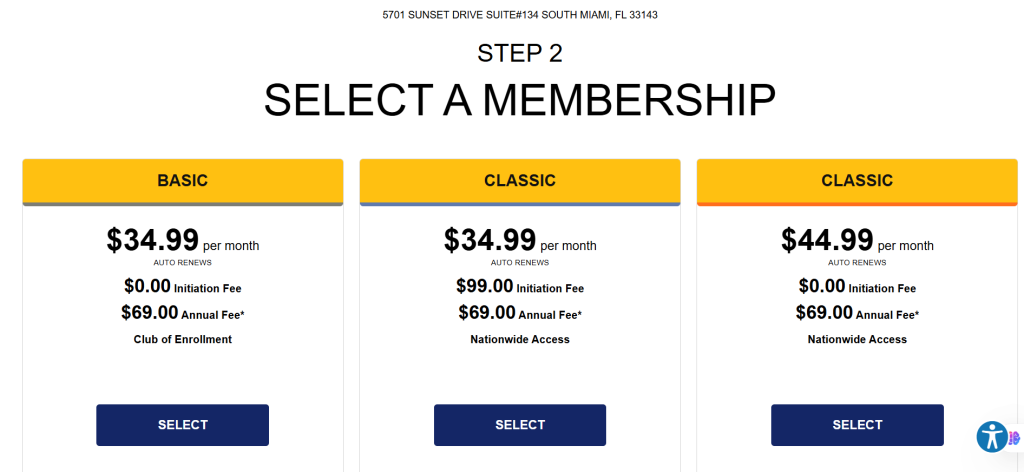This screenshot has width=1024, height=472.
Task: Click $0.00 Initiation Fee in $44.99 plan
Action: pos(857,287)
